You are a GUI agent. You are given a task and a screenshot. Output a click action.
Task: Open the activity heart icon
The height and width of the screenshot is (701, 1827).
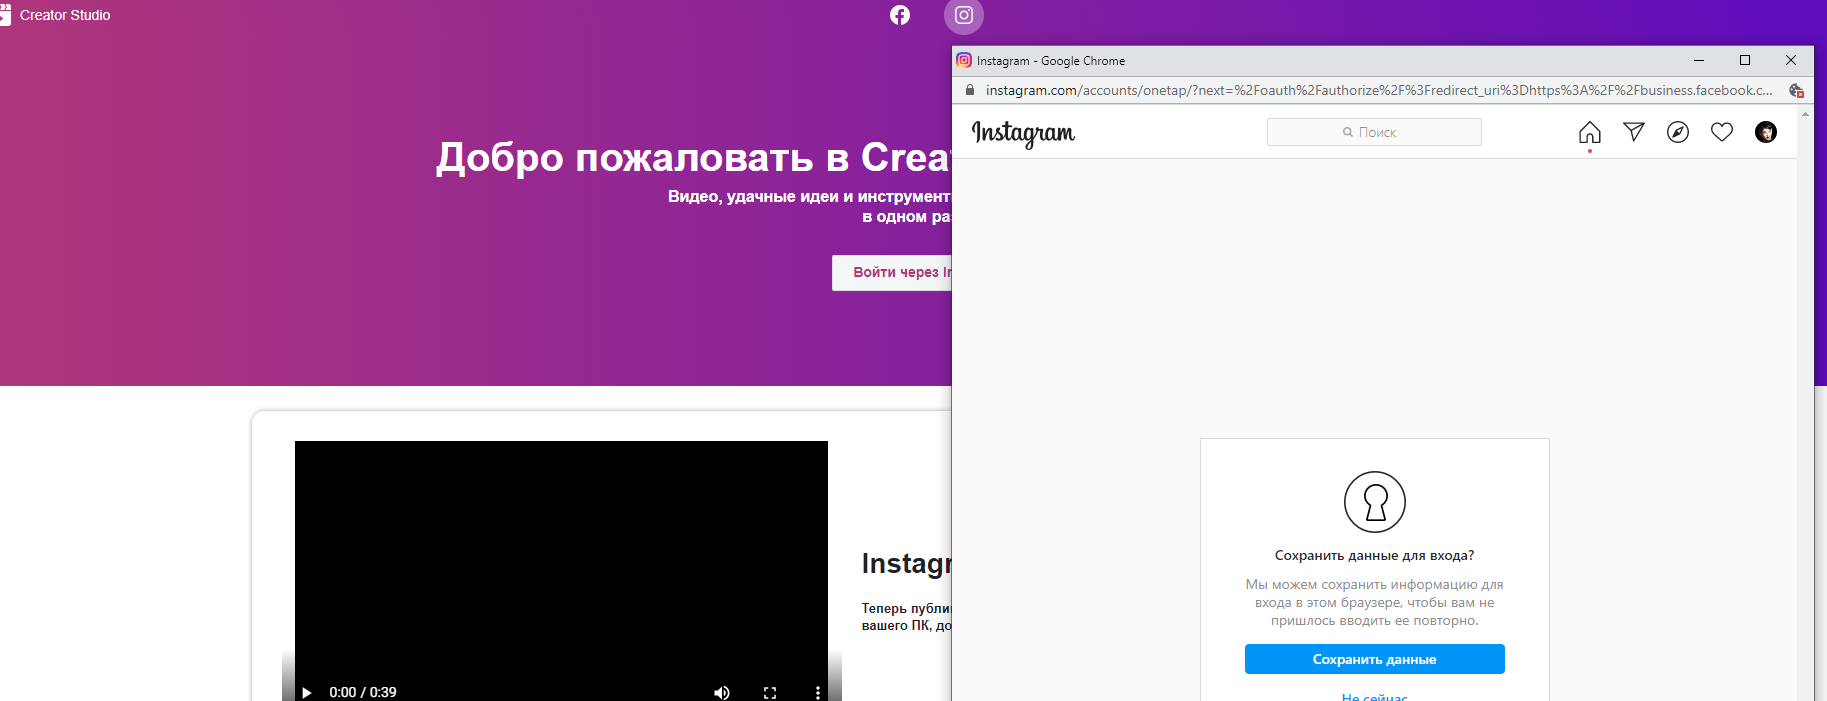click(x=1721, y=132)
